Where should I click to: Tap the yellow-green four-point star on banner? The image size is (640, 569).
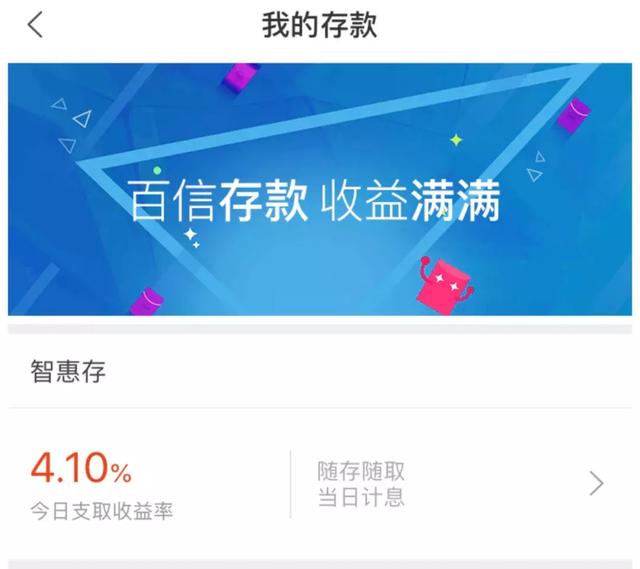456,140
